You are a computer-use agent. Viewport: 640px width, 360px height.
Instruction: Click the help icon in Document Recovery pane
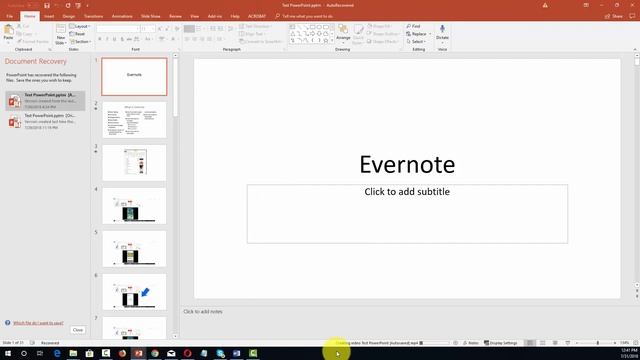(8, 323)
